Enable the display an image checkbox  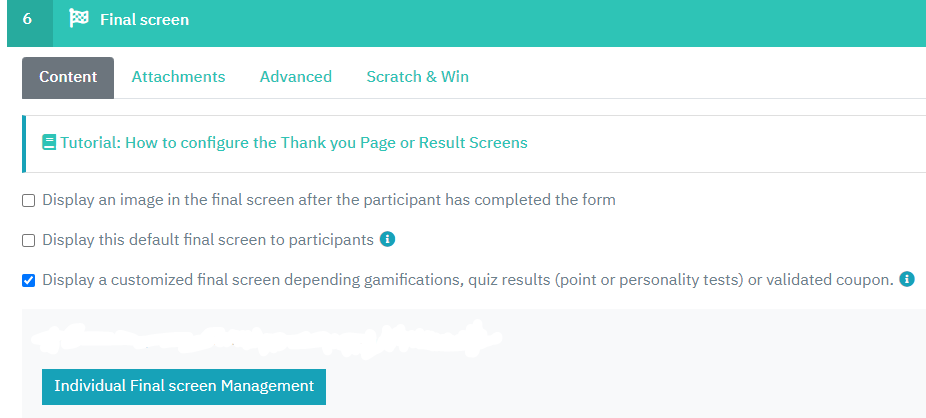click(28, 201)
